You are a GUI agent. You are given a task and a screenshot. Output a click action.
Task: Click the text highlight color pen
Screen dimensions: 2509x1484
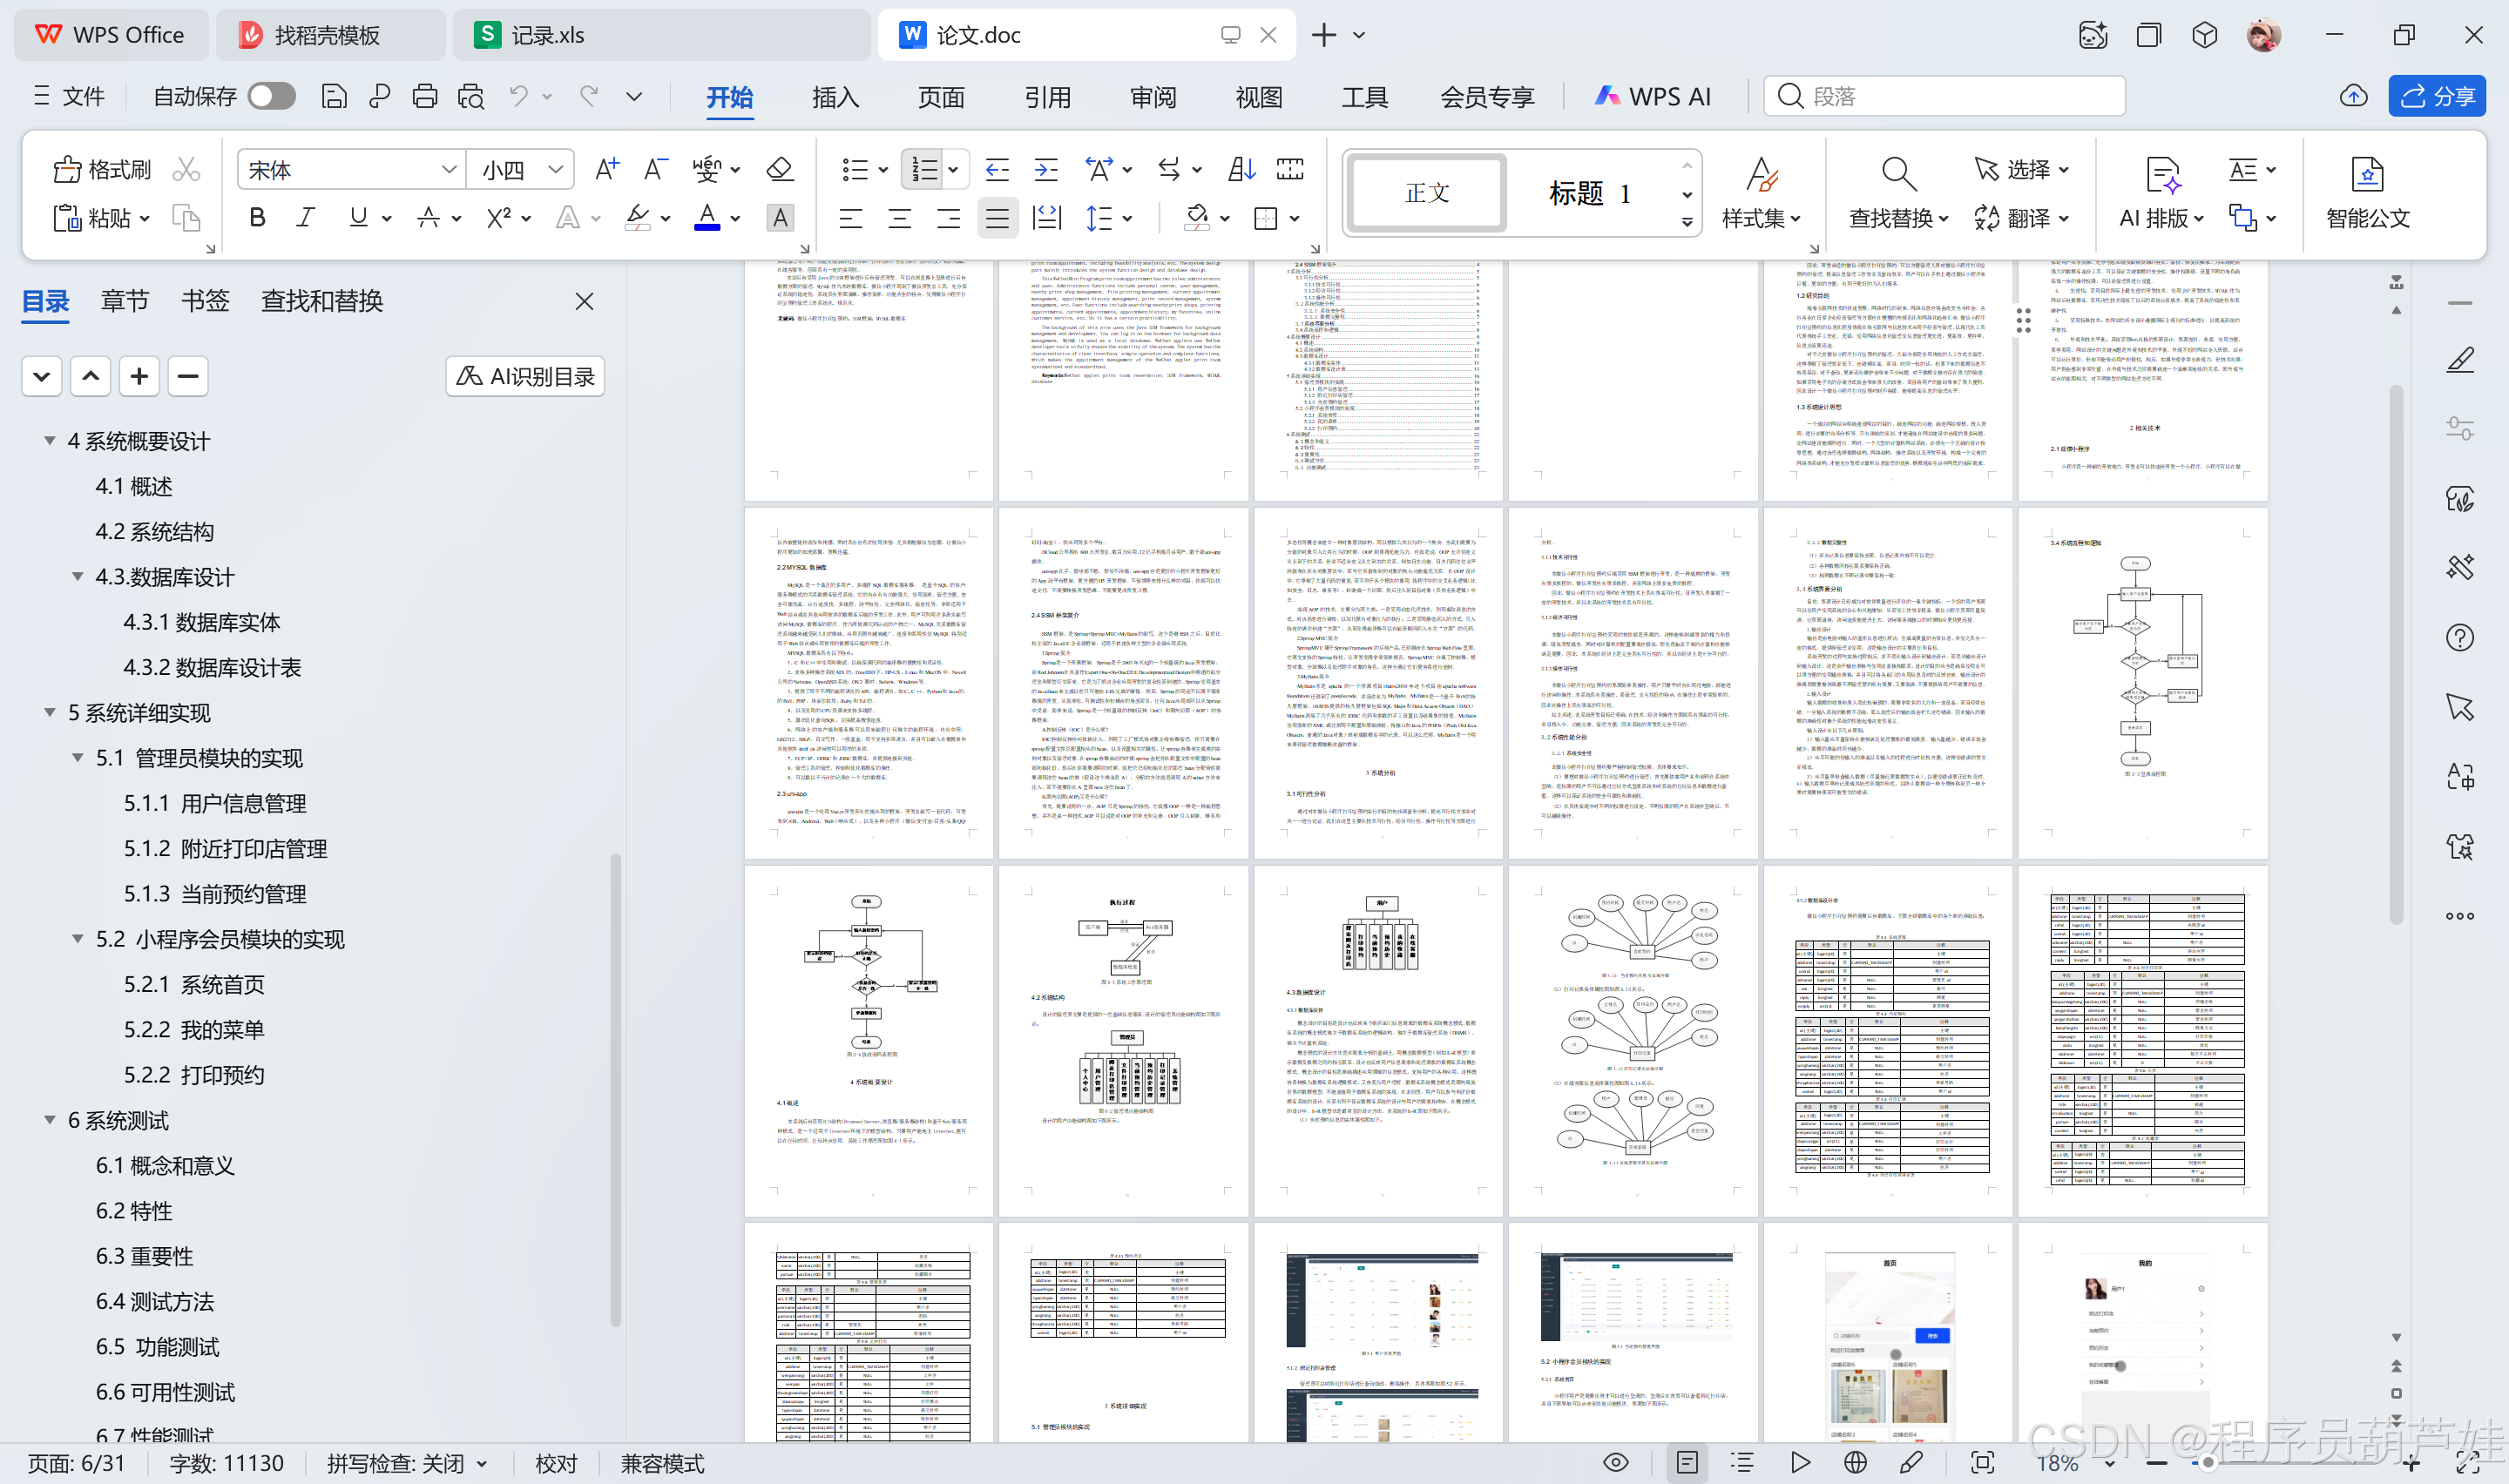tap(637, 218)
